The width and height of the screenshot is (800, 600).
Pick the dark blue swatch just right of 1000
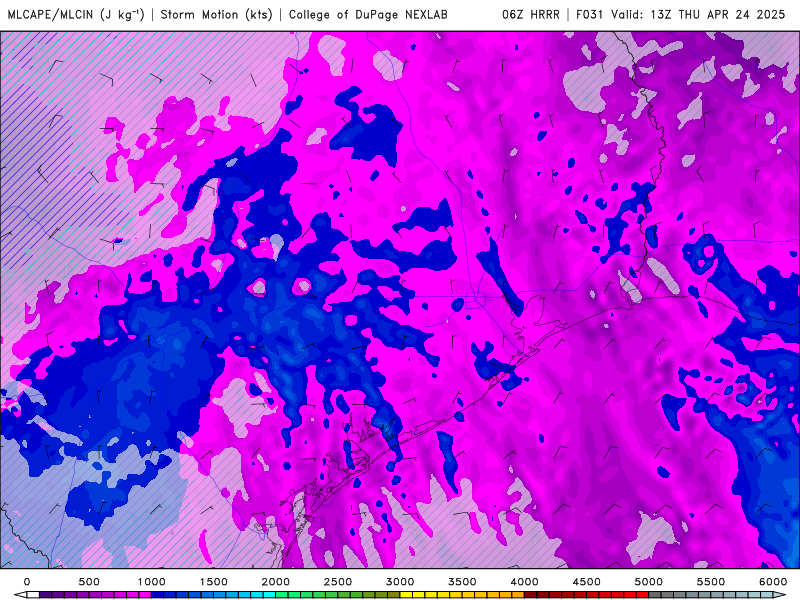click(x=157, y=595)
